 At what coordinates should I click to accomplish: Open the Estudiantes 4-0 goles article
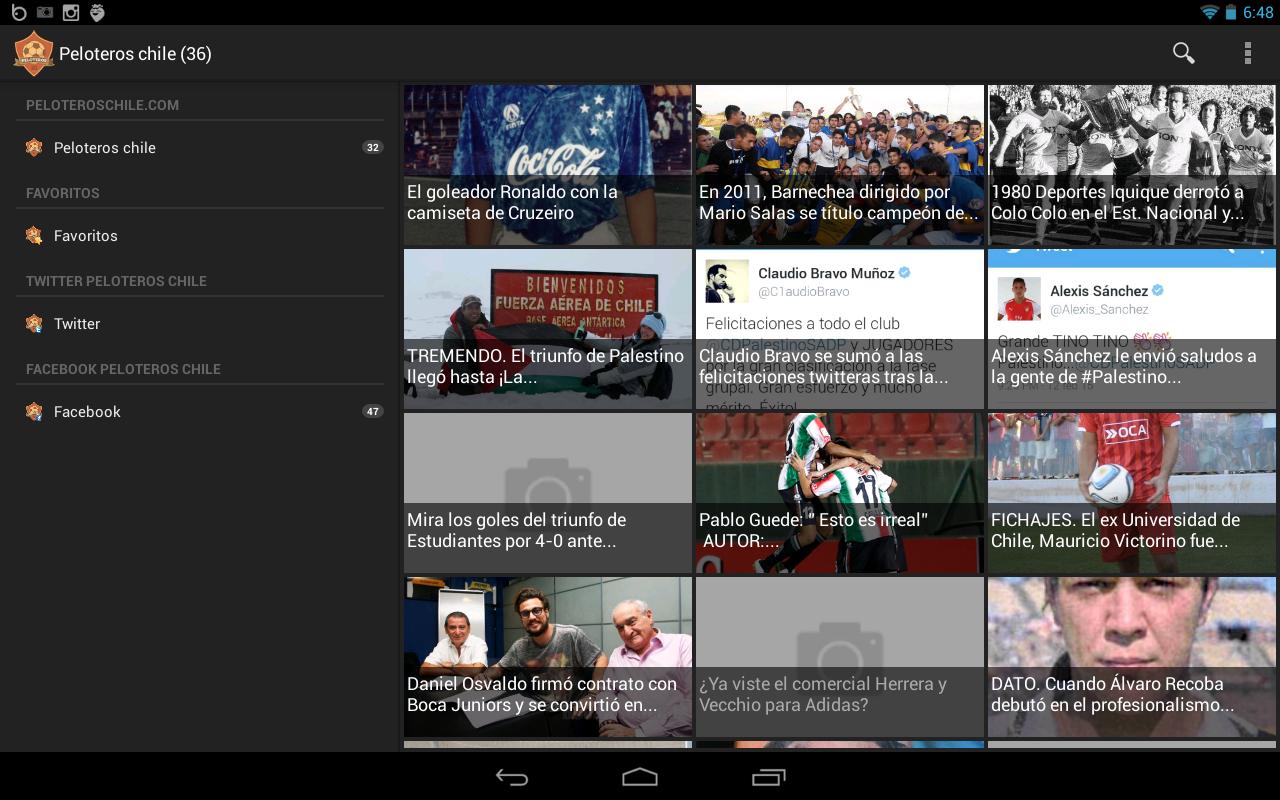(x=547, y=492)
